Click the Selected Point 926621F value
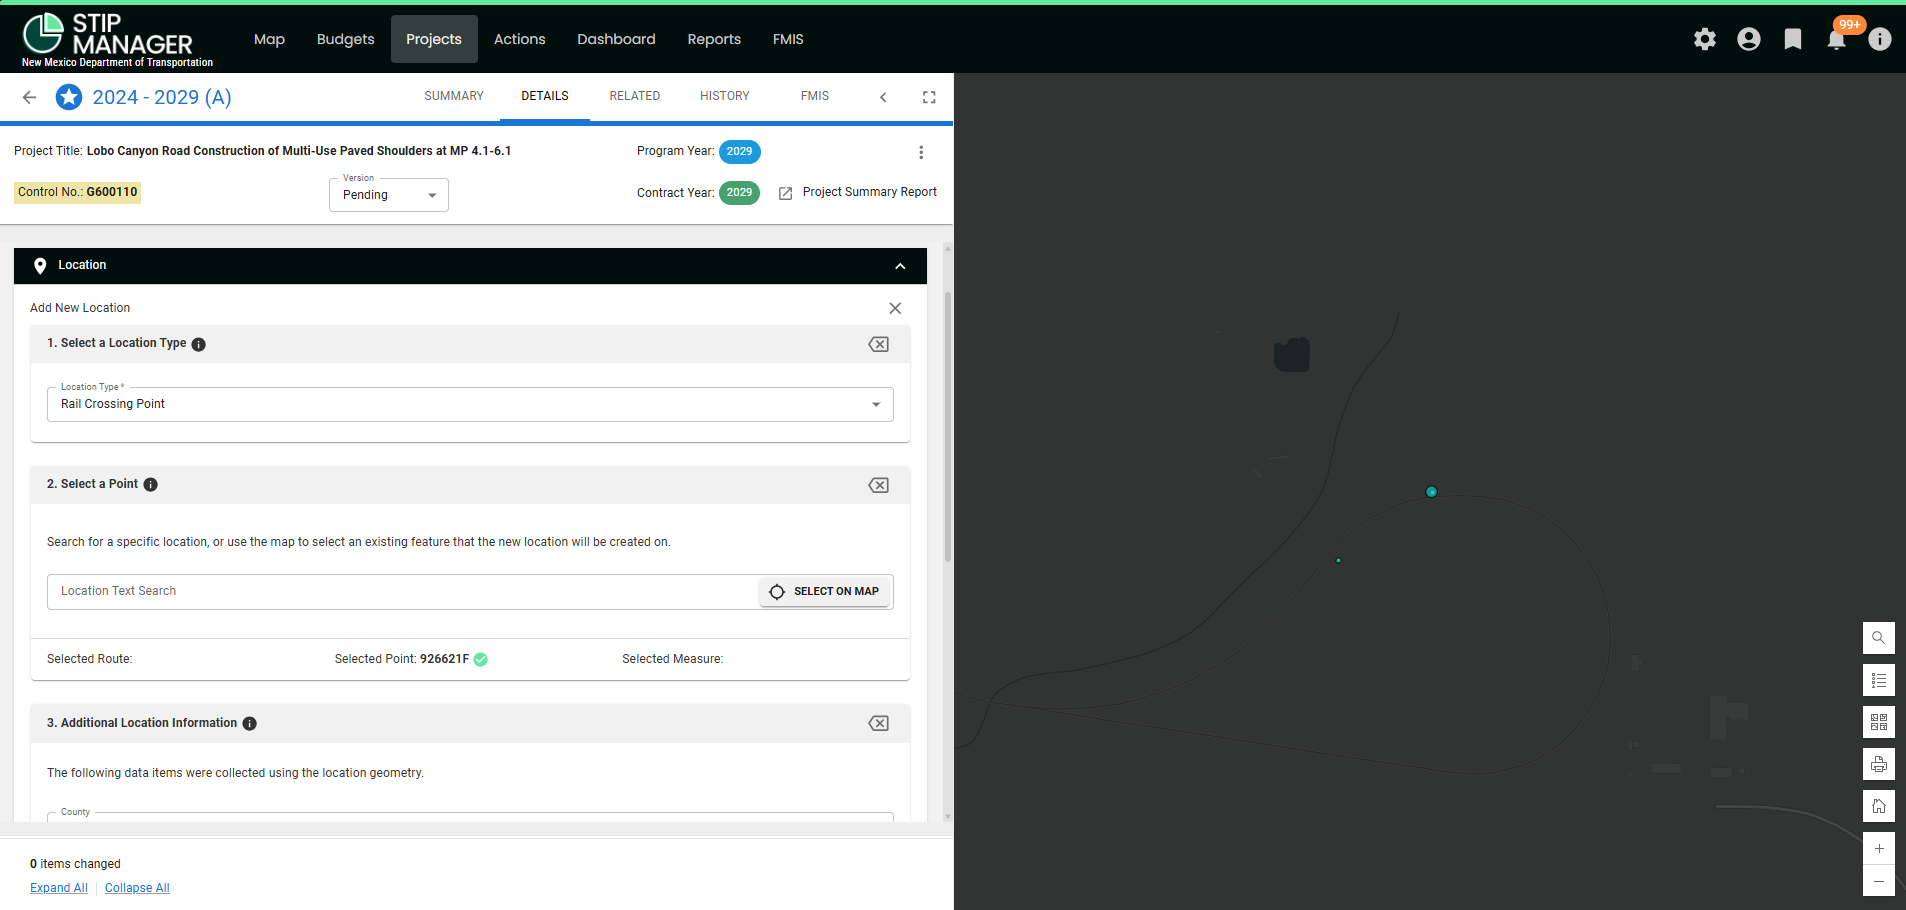 [444, 659]
